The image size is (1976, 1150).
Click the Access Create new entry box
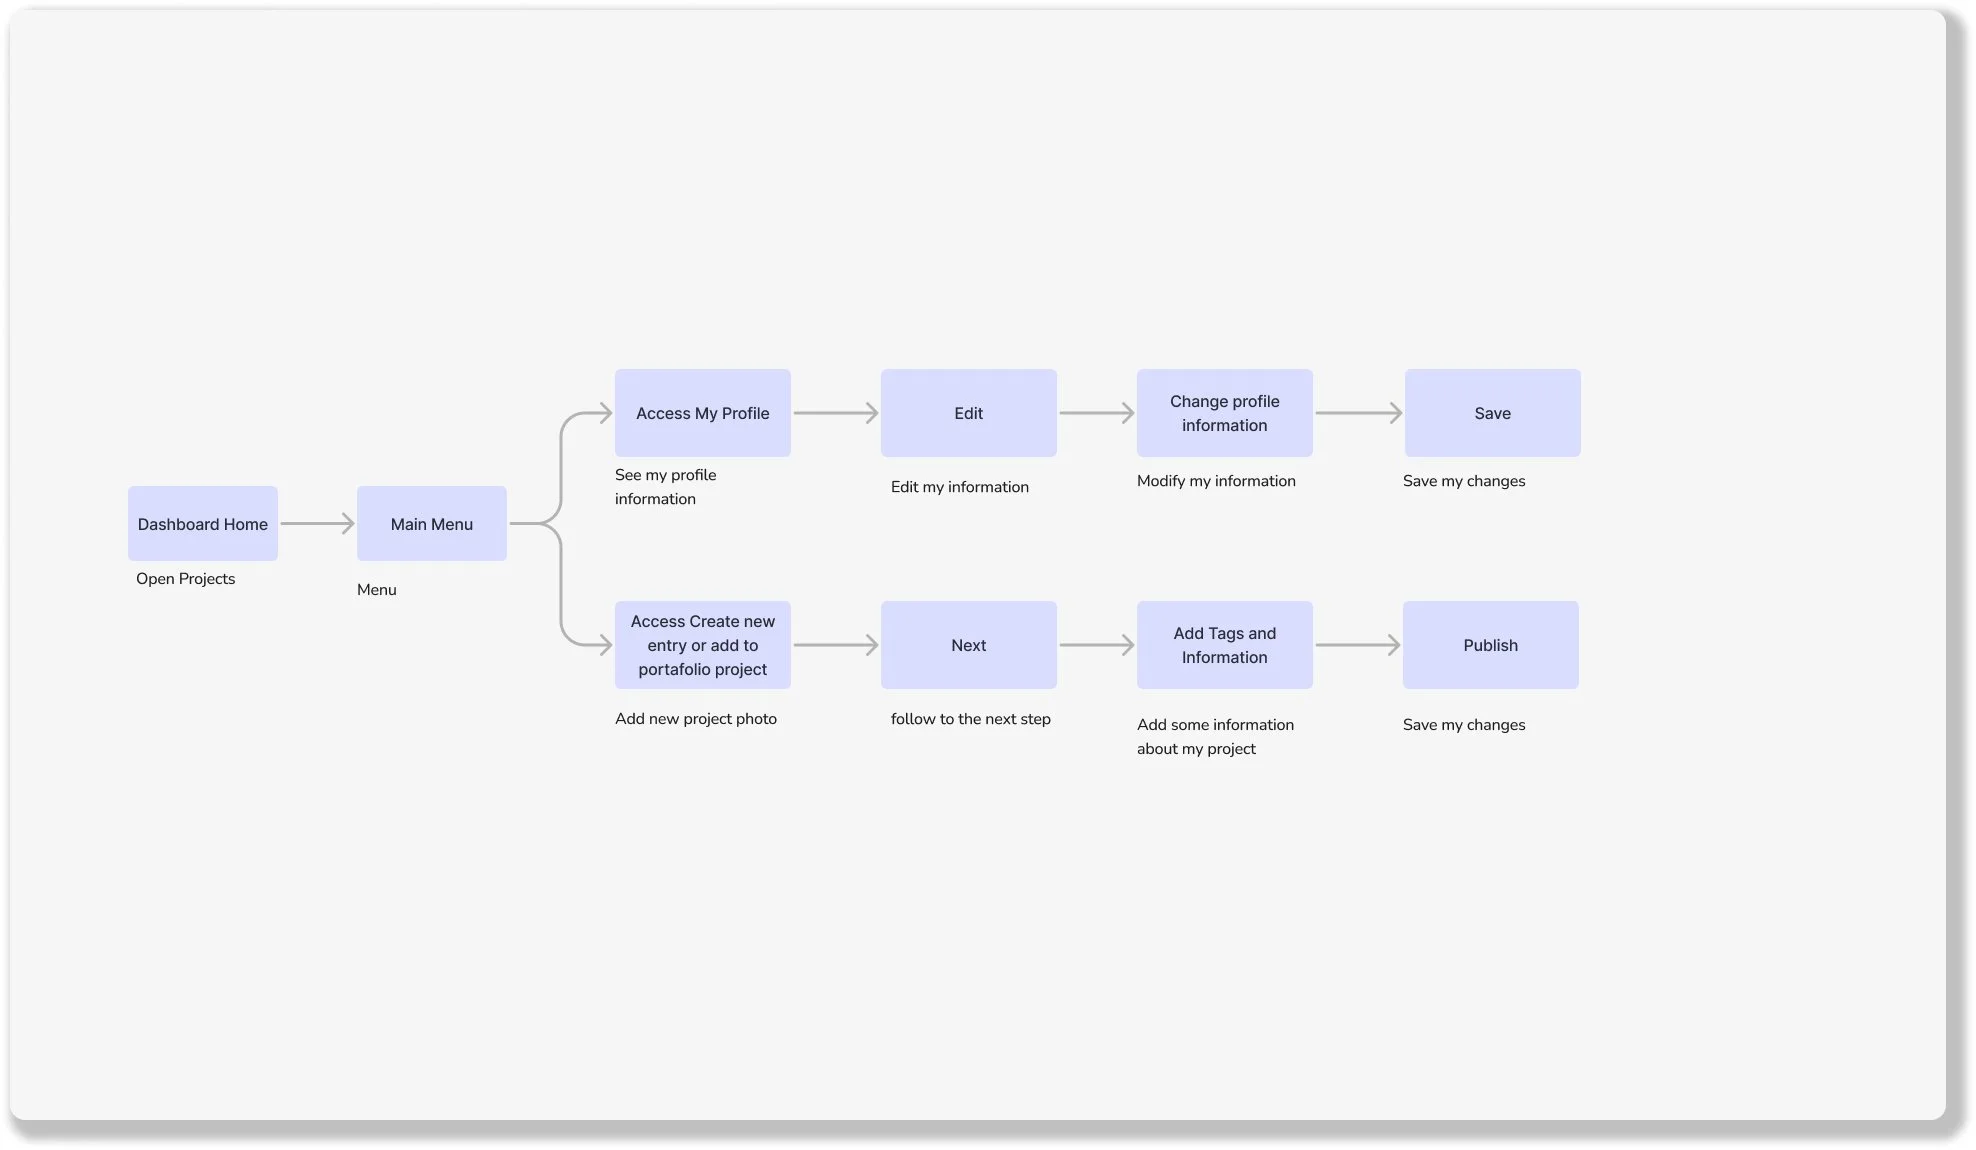point(702,645)
